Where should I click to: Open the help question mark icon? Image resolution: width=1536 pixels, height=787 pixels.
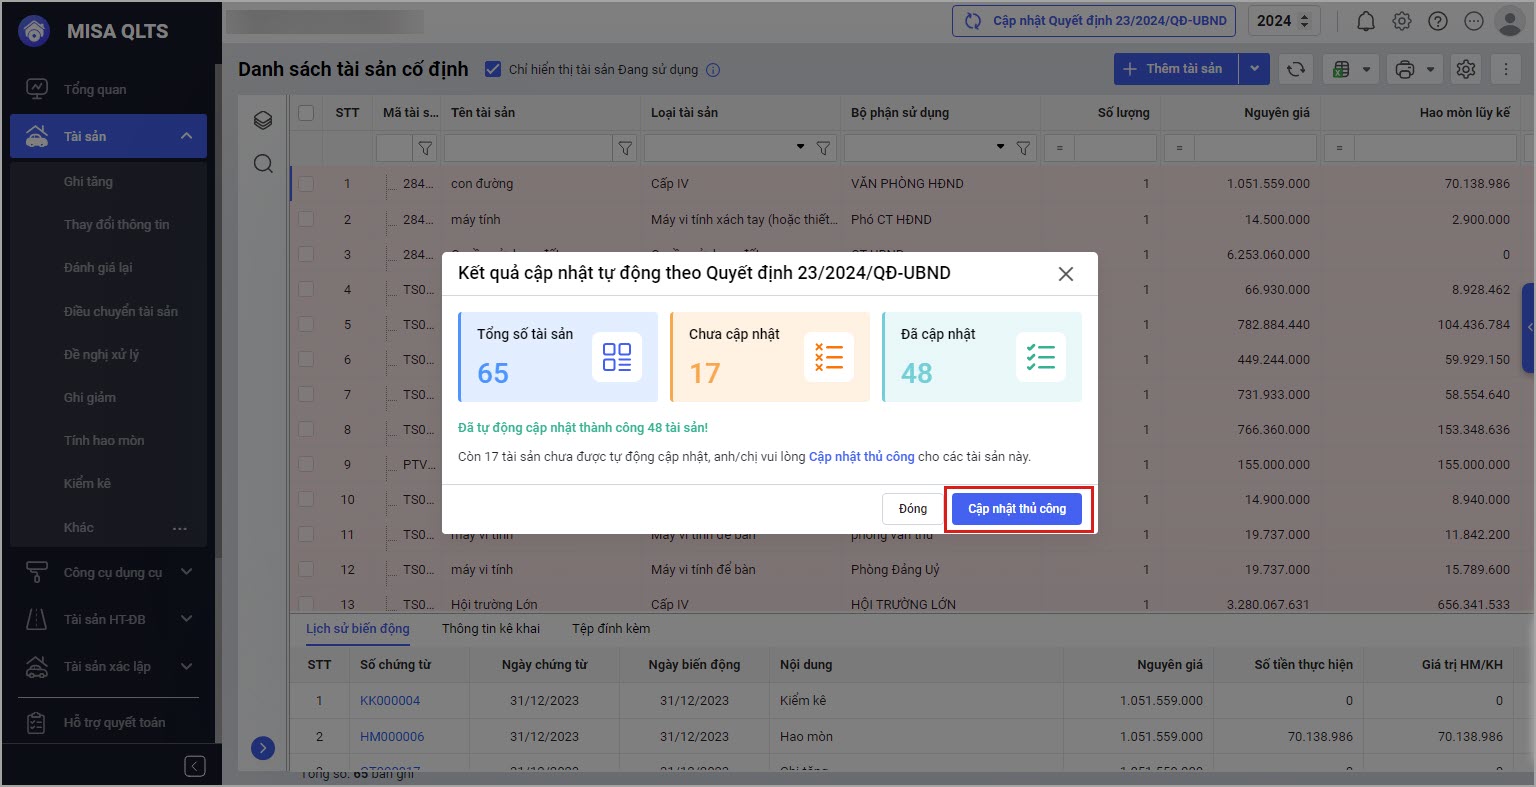pyautogui.click(x=1437, y=21)
